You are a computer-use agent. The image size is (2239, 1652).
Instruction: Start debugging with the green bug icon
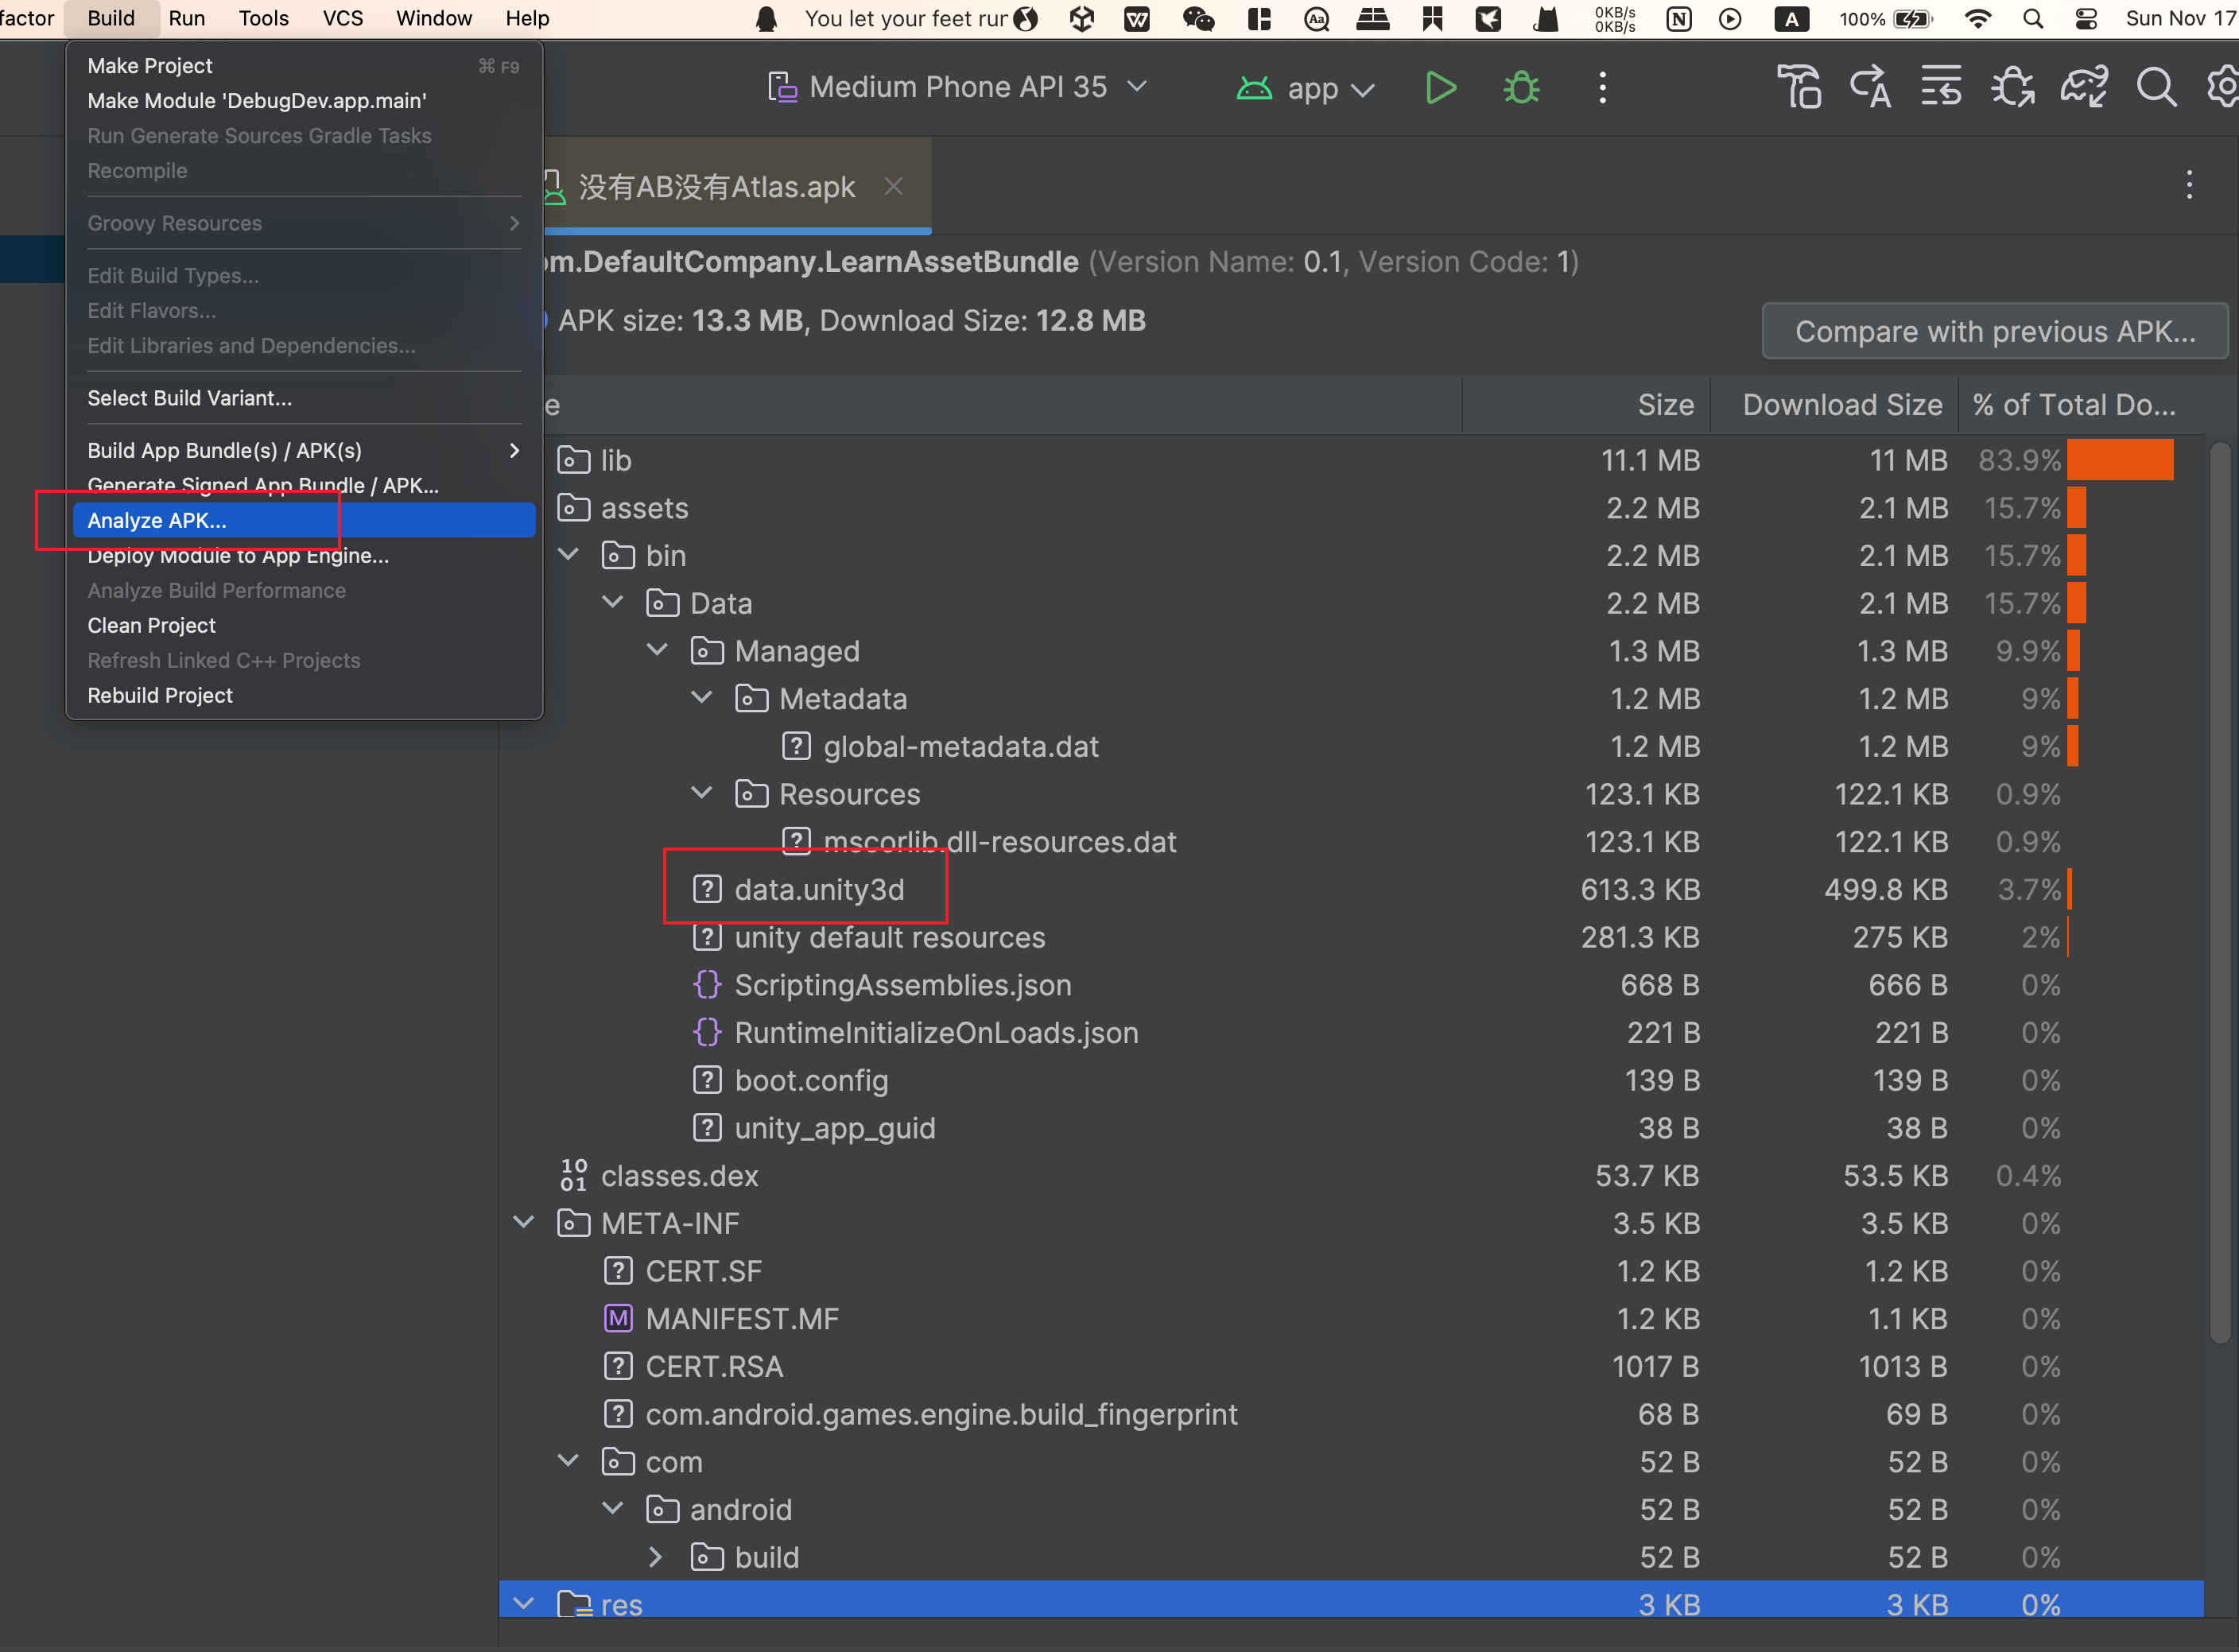pos(1521,88)
